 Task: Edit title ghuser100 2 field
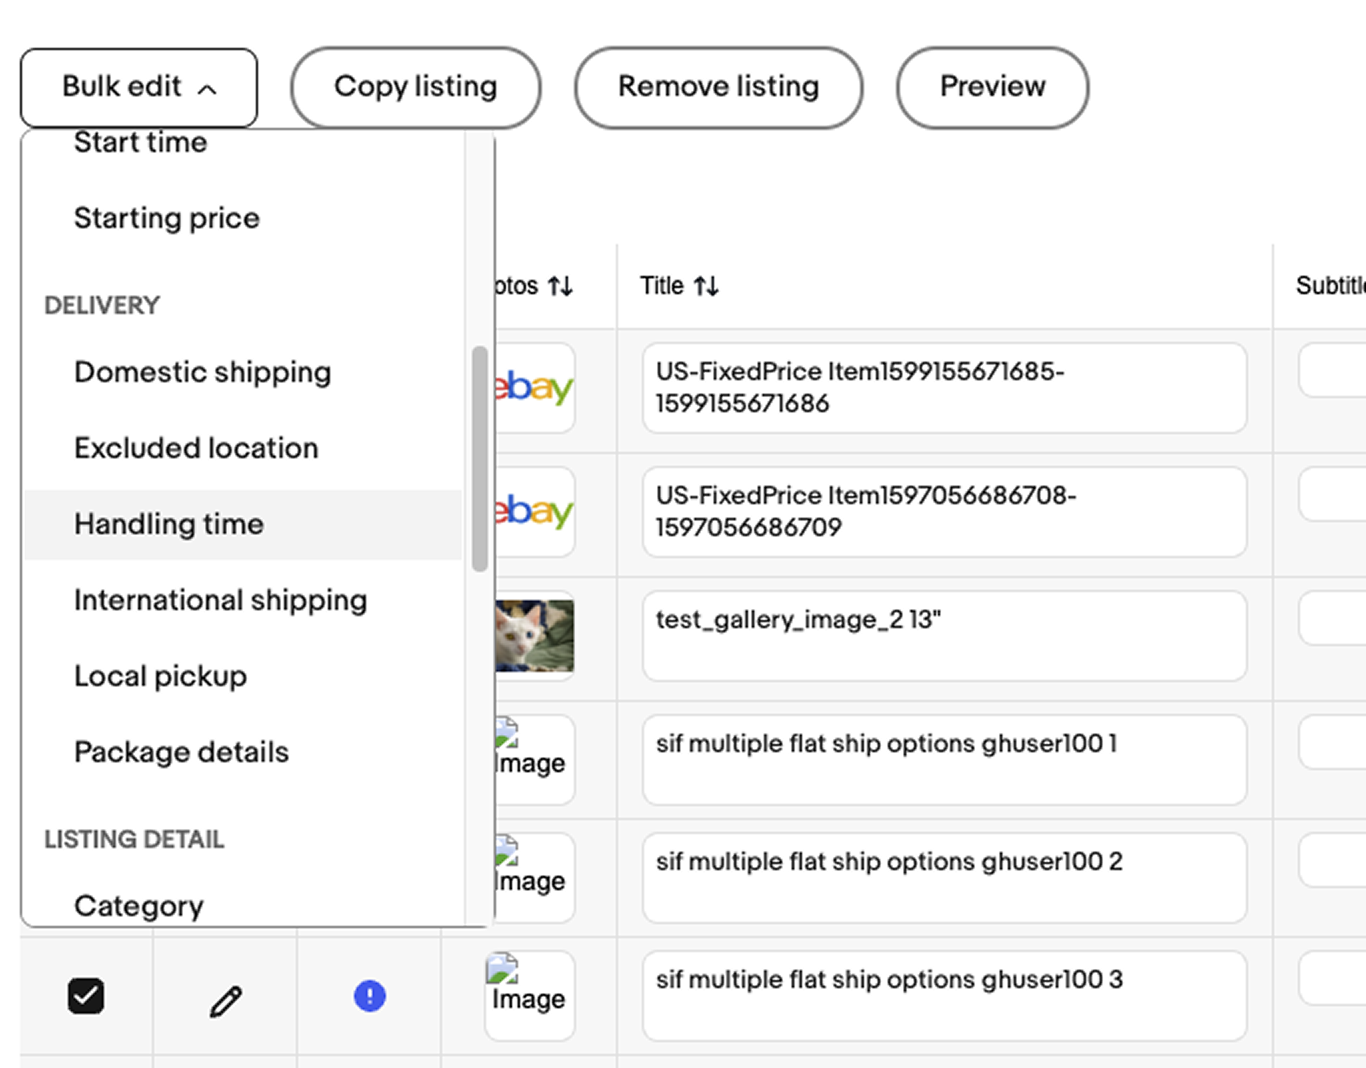[944, 878]
